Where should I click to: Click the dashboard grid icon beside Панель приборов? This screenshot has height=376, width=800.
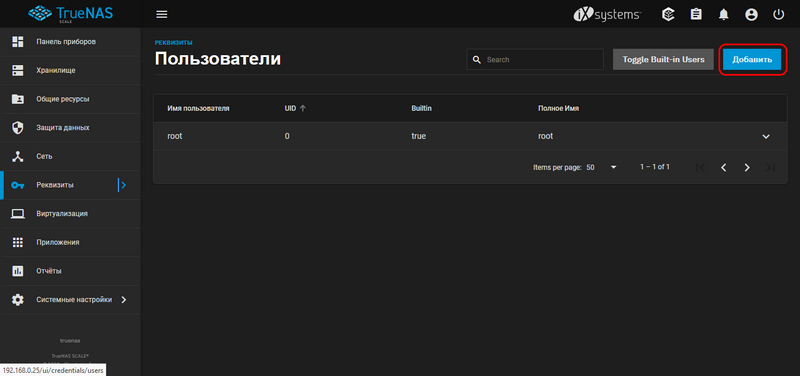18,41
